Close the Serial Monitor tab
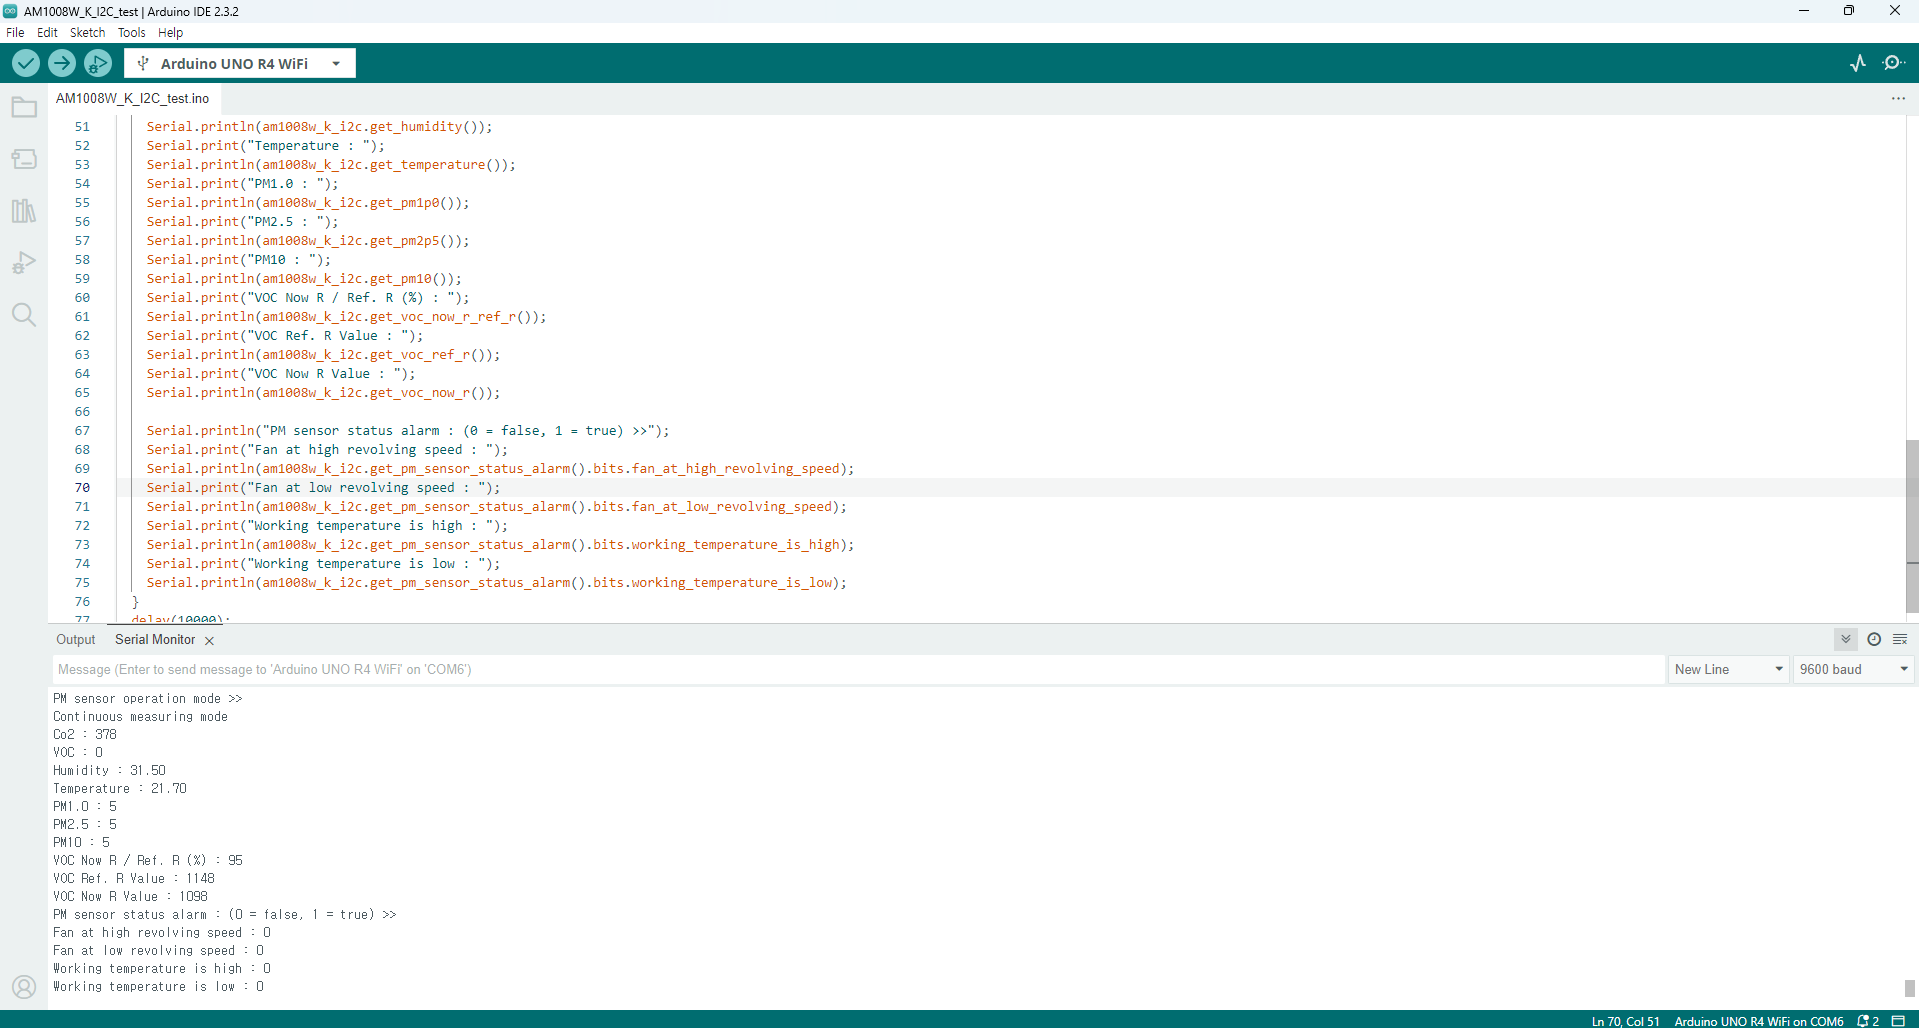This screenshot has height=1028, width=1919. coord(209,640)
